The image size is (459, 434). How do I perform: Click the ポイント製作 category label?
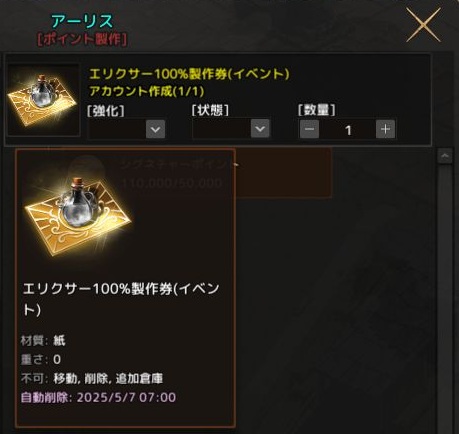82,39
